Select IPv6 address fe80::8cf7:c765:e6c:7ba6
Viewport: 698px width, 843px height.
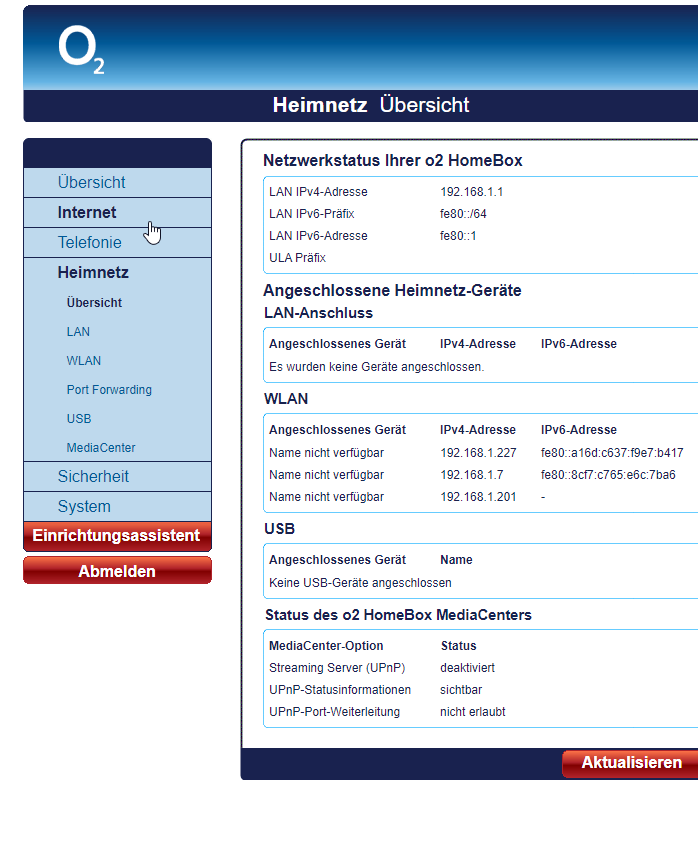click(608, 475)
